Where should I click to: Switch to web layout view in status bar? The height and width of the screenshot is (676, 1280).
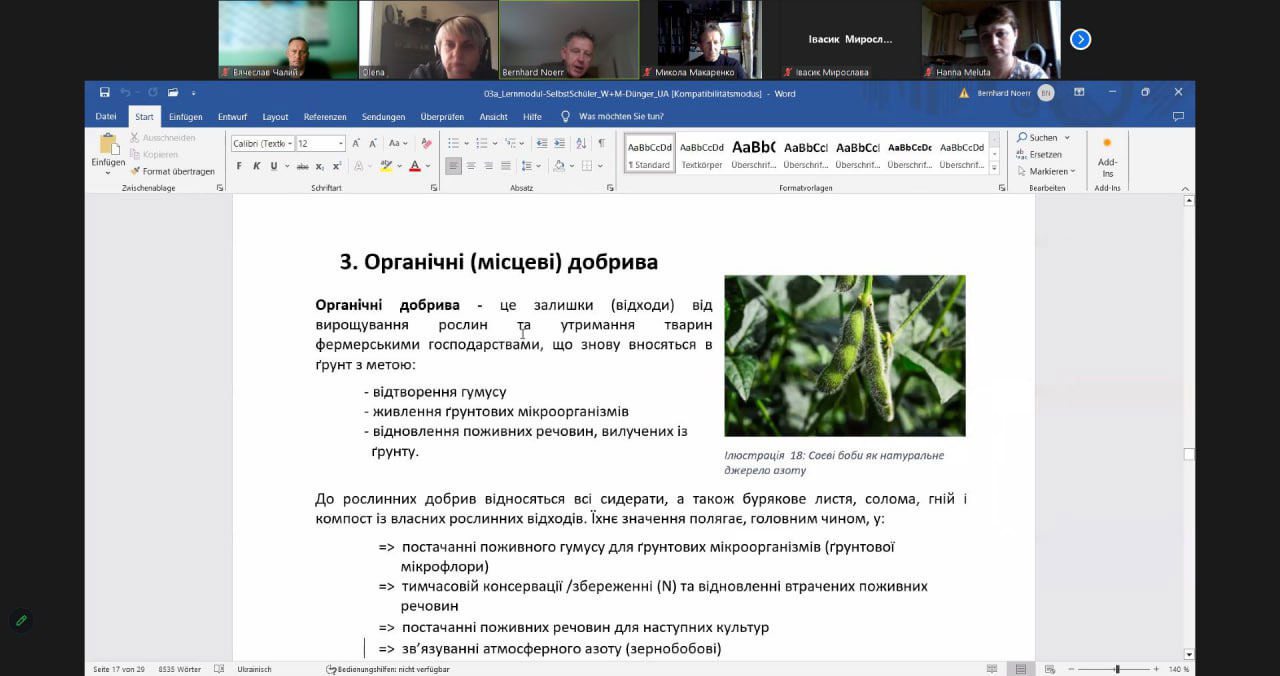pyautogui.click(x=1048, y=669)
